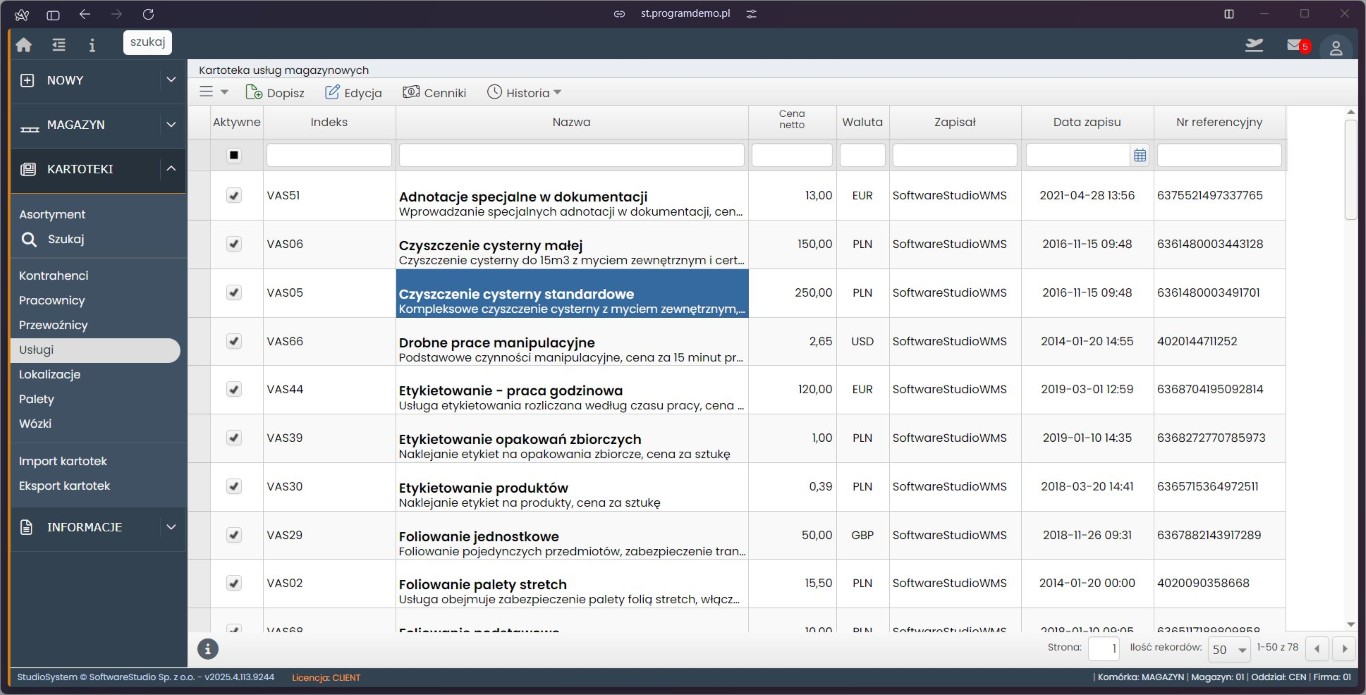Screen dimensions: 1366x695
Task: Uncheck Aktywne checkbox for VAS51
Action: coord(234,196)
